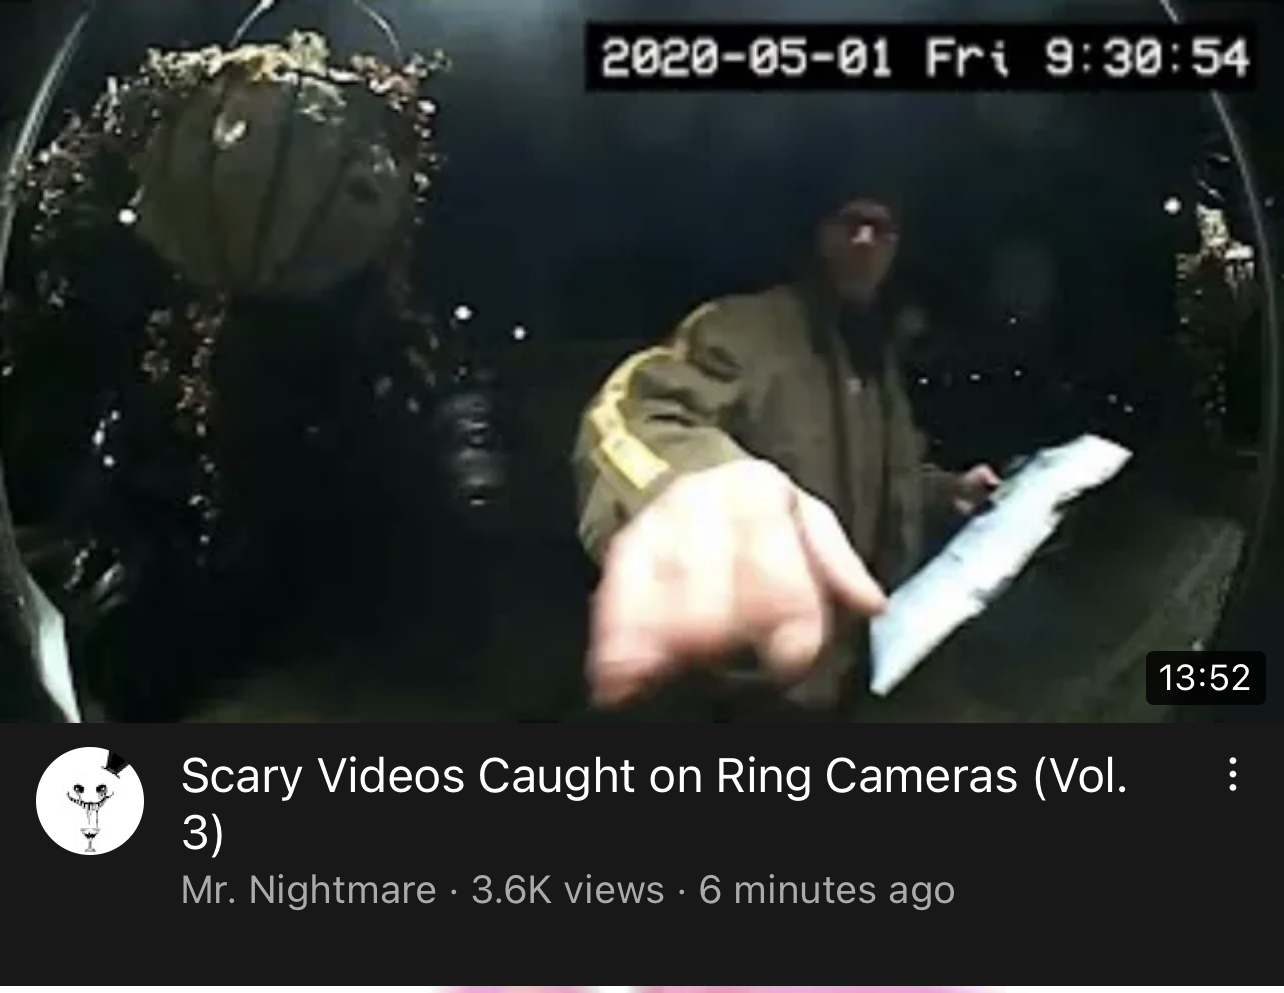Play the video from its thumbnail image
The image size is (1284, 993).
[642, 361]
